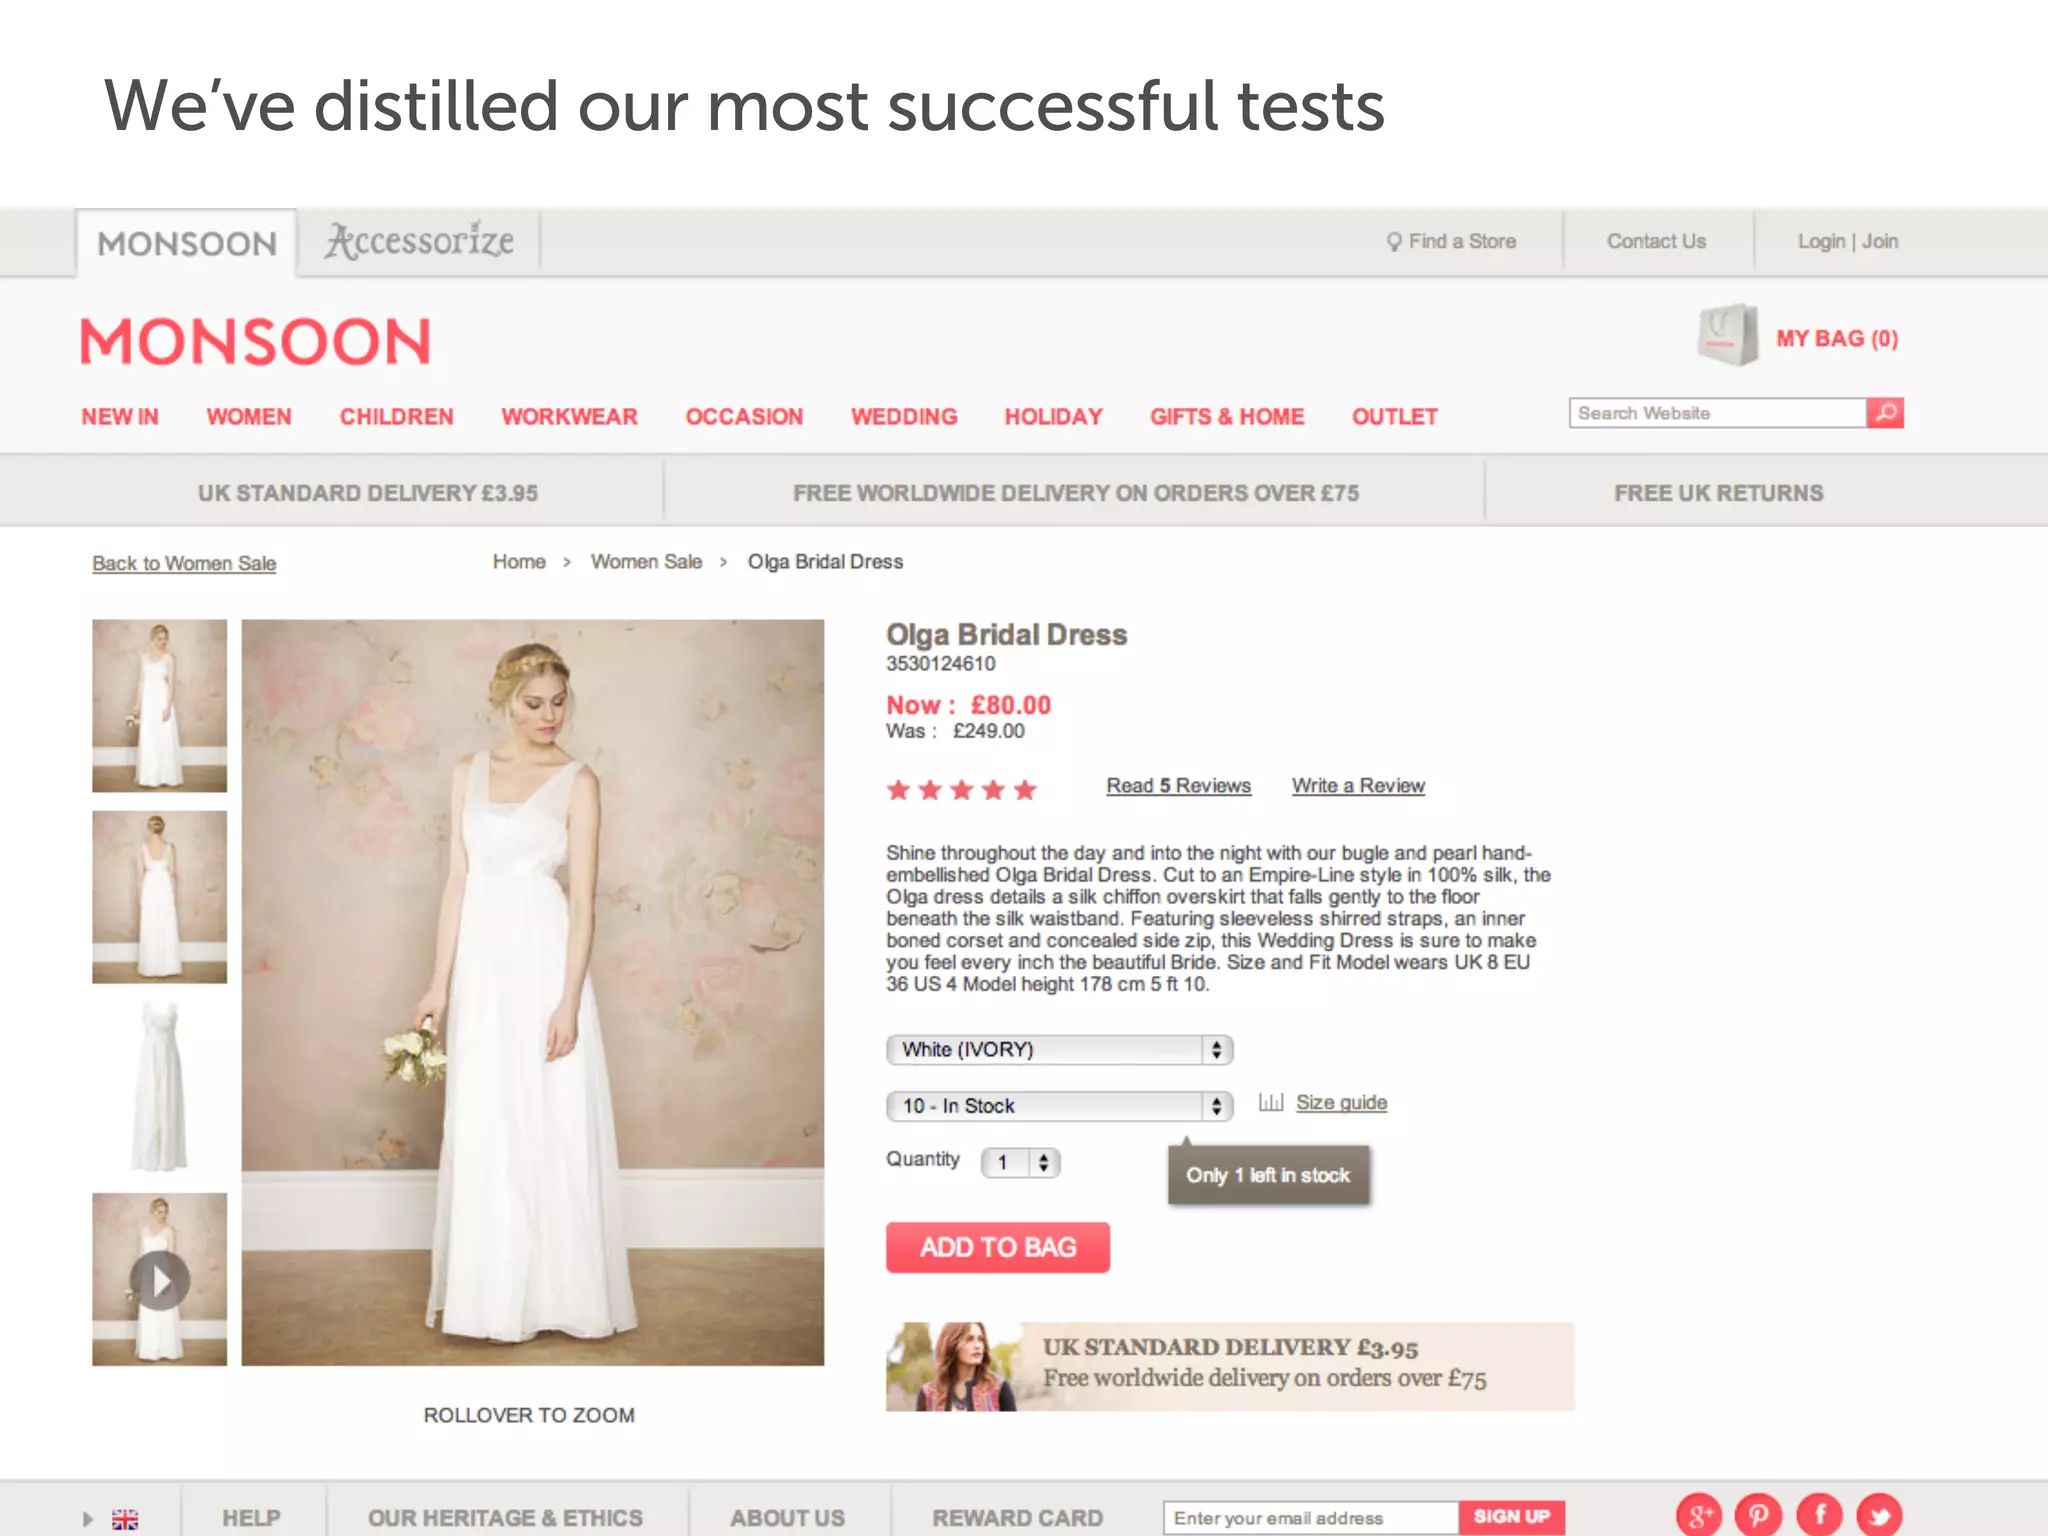Viewport: 2048px width, 1536px height.
Task: Click the Contact Us link
Action: pos(1656,241)
